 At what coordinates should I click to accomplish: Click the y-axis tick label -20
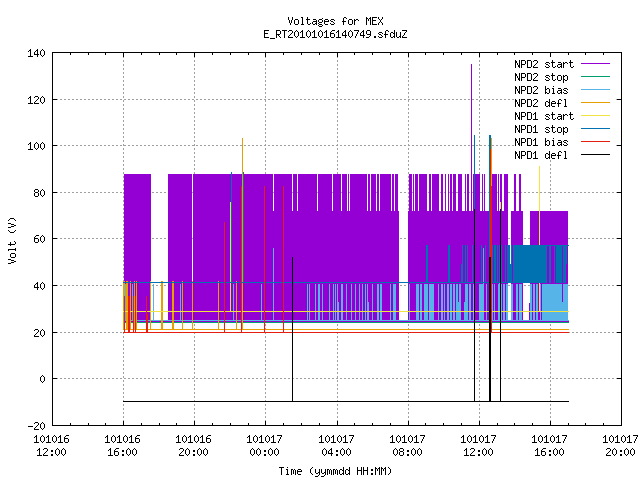[x=36, y=426]
